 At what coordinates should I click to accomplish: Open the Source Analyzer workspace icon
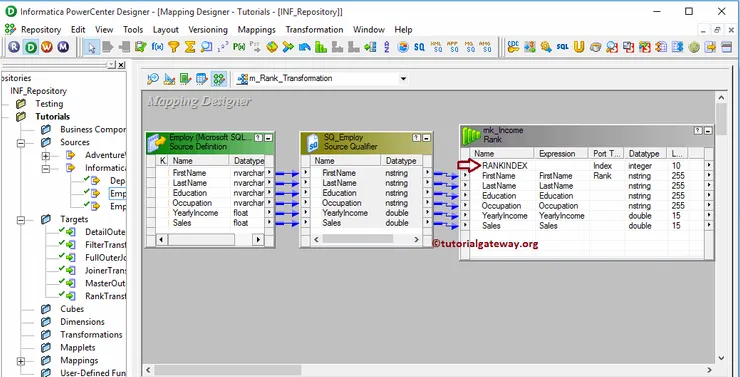pos(153,79)
